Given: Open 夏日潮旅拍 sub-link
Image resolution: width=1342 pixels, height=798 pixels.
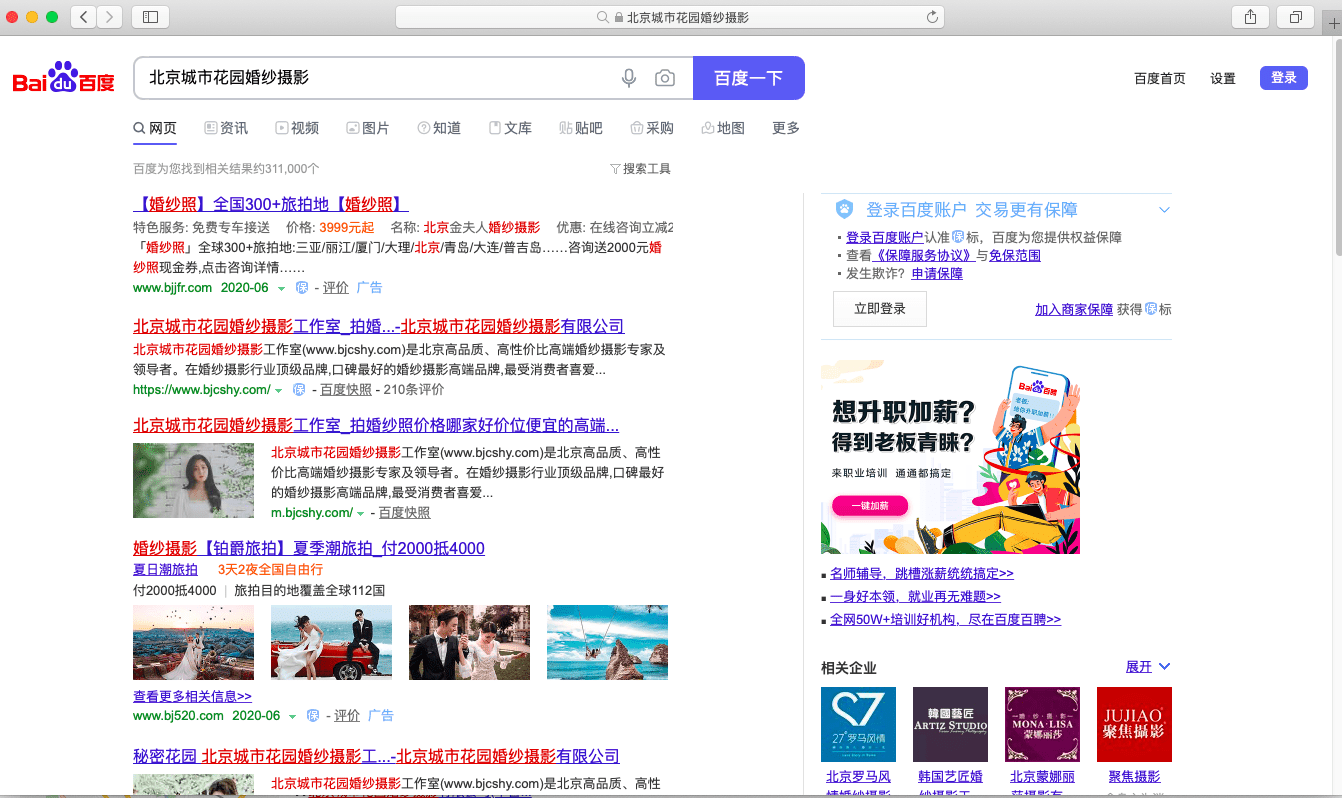Looking at the screenshot, I should (165, 570).
